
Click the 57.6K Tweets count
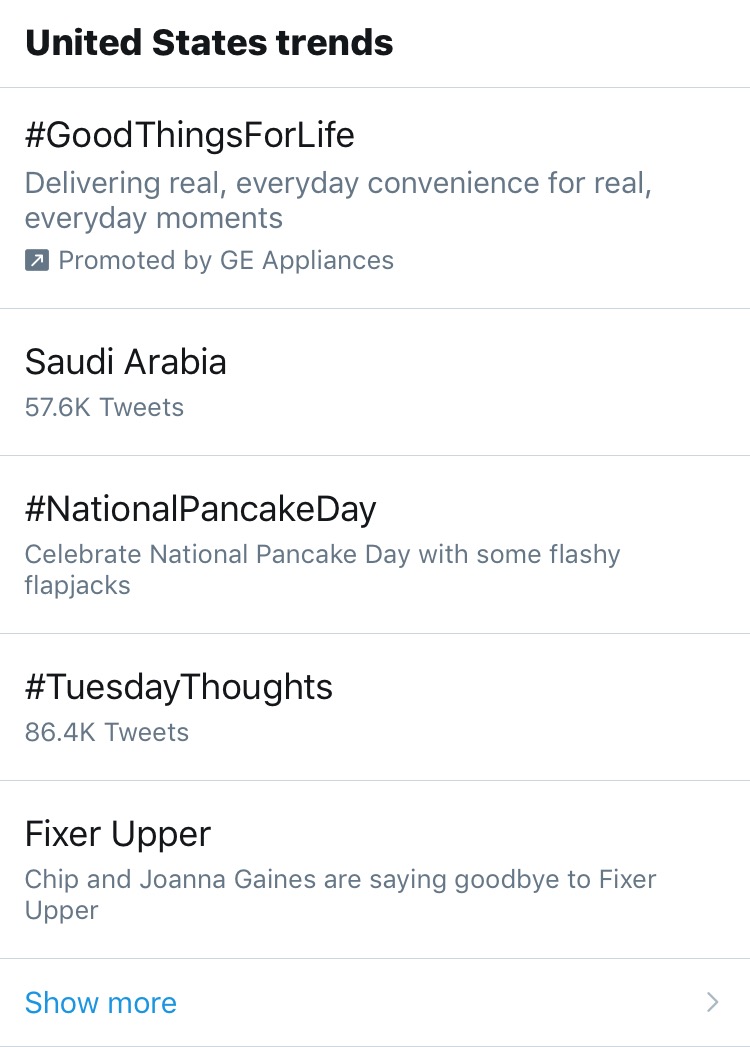tap(104, 407)
